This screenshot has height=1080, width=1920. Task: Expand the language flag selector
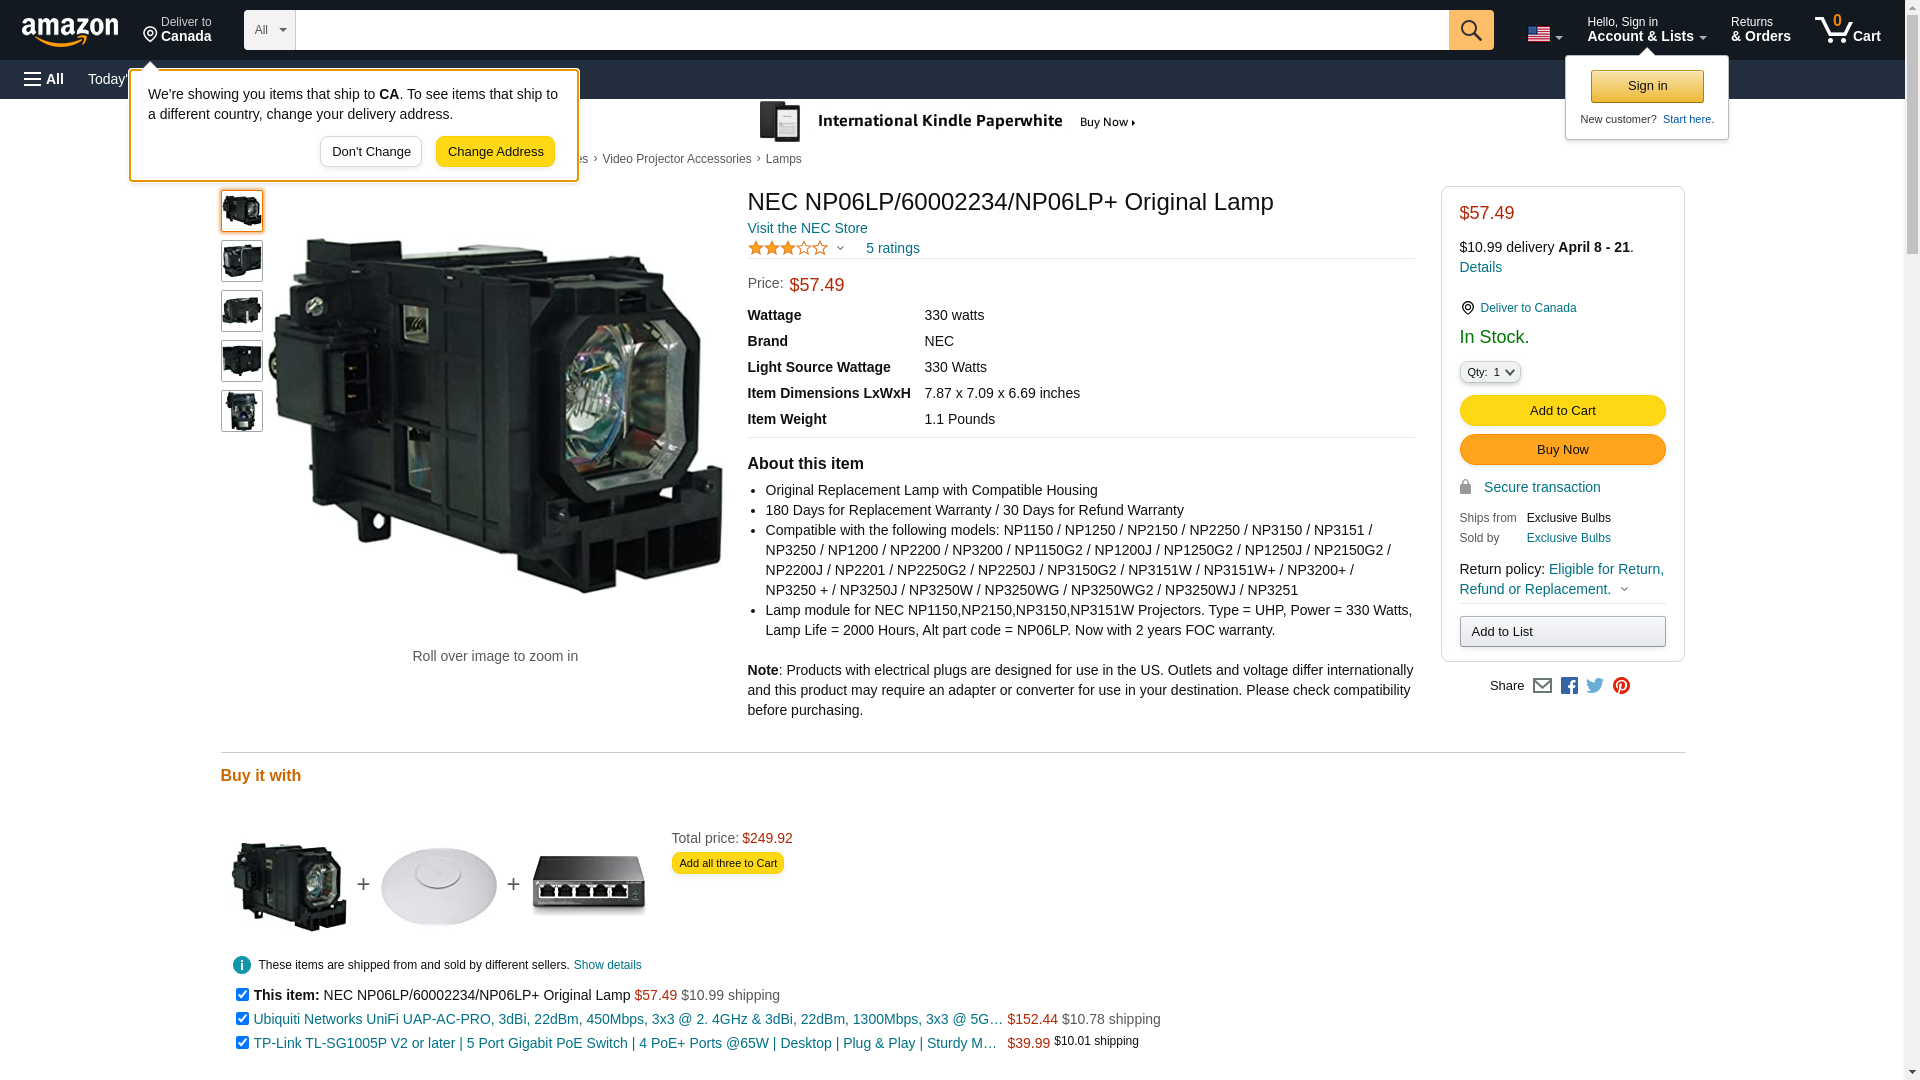[1545, 34]
